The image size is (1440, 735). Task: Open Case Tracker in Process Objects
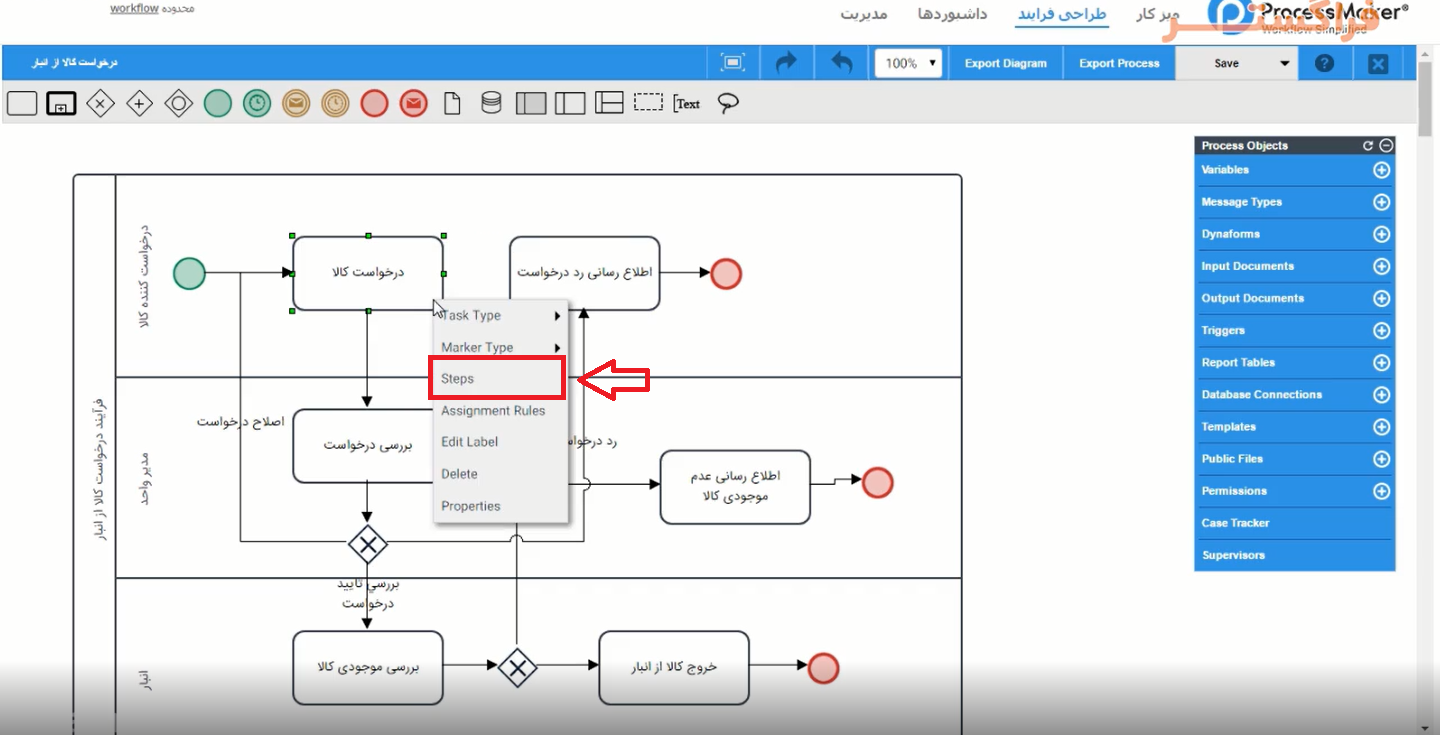(1235, 523)
